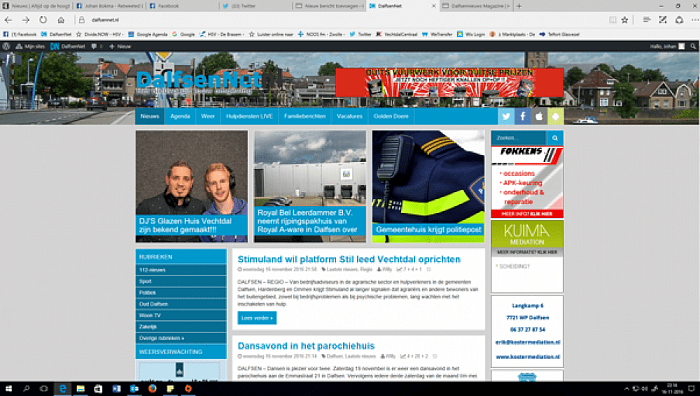Open the Windows Start menu
The height and width of the screenshot is (396, 700).
click(x=8, y=388)
